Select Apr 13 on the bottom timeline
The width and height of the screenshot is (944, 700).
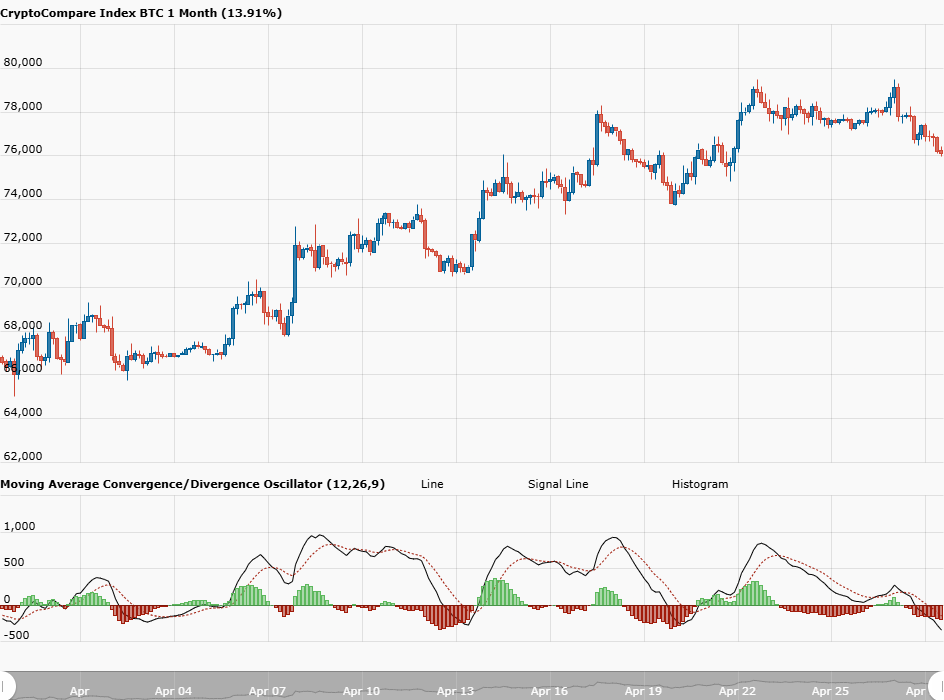[455, 691]
